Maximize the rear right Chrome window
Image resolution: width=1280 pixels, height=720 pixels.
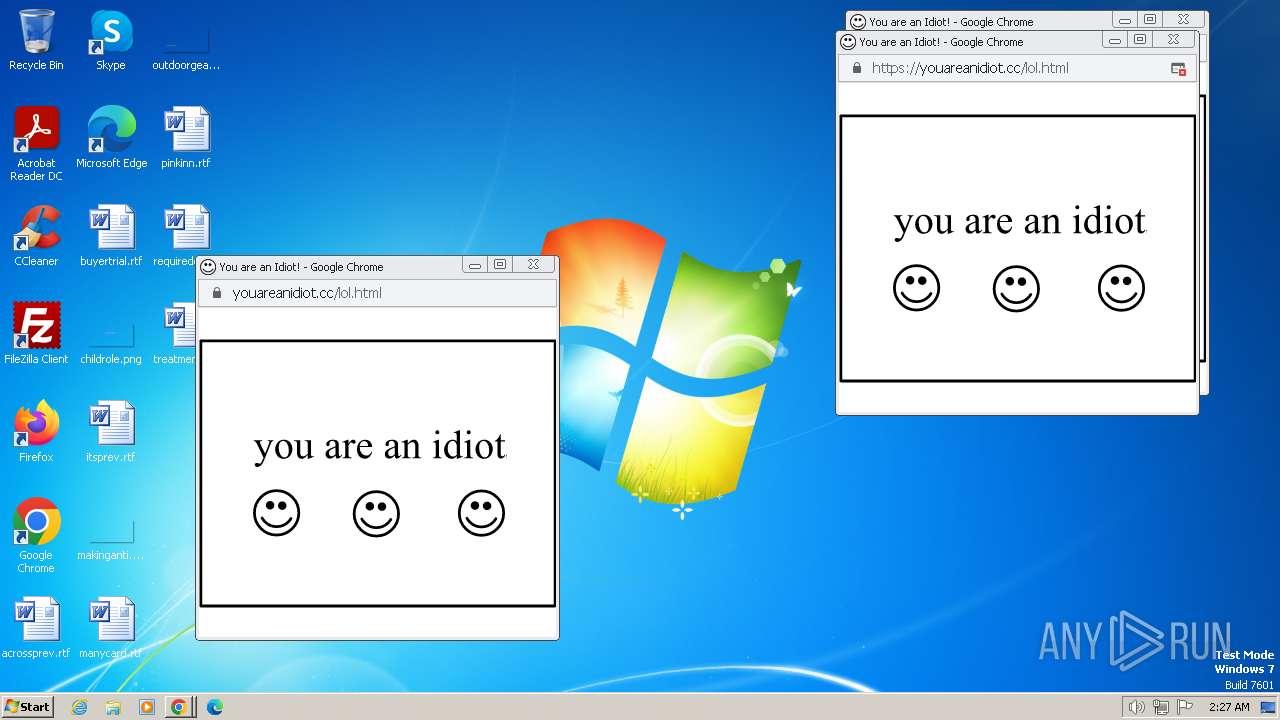[x=1150, y=19]
